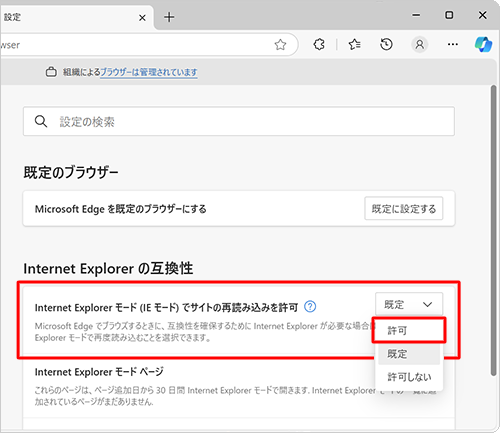Viewport: 500px width, 433px height.
Task: Select 許可しない from dropdown list
Action: (x=409, y=377)
